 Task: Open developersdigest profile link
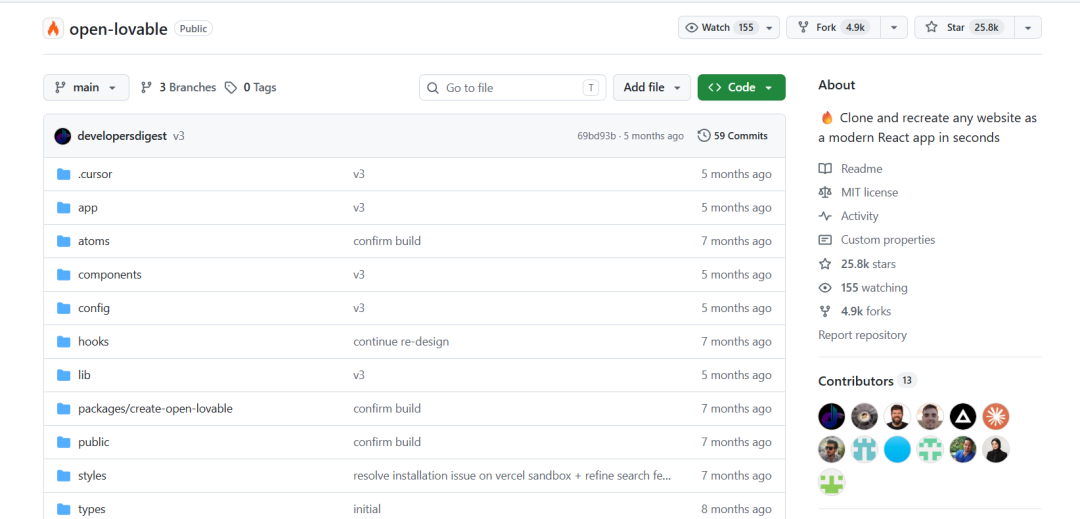coord(123,136)
